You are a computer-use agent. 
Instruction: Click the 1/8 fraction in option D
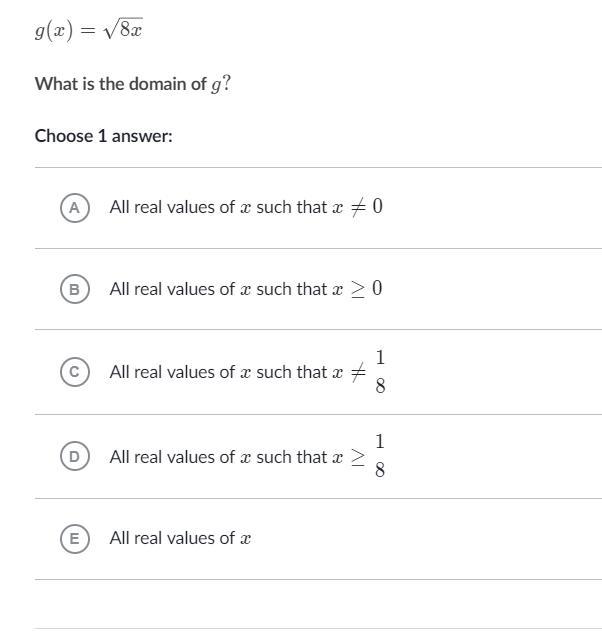[x=380, y=456]
